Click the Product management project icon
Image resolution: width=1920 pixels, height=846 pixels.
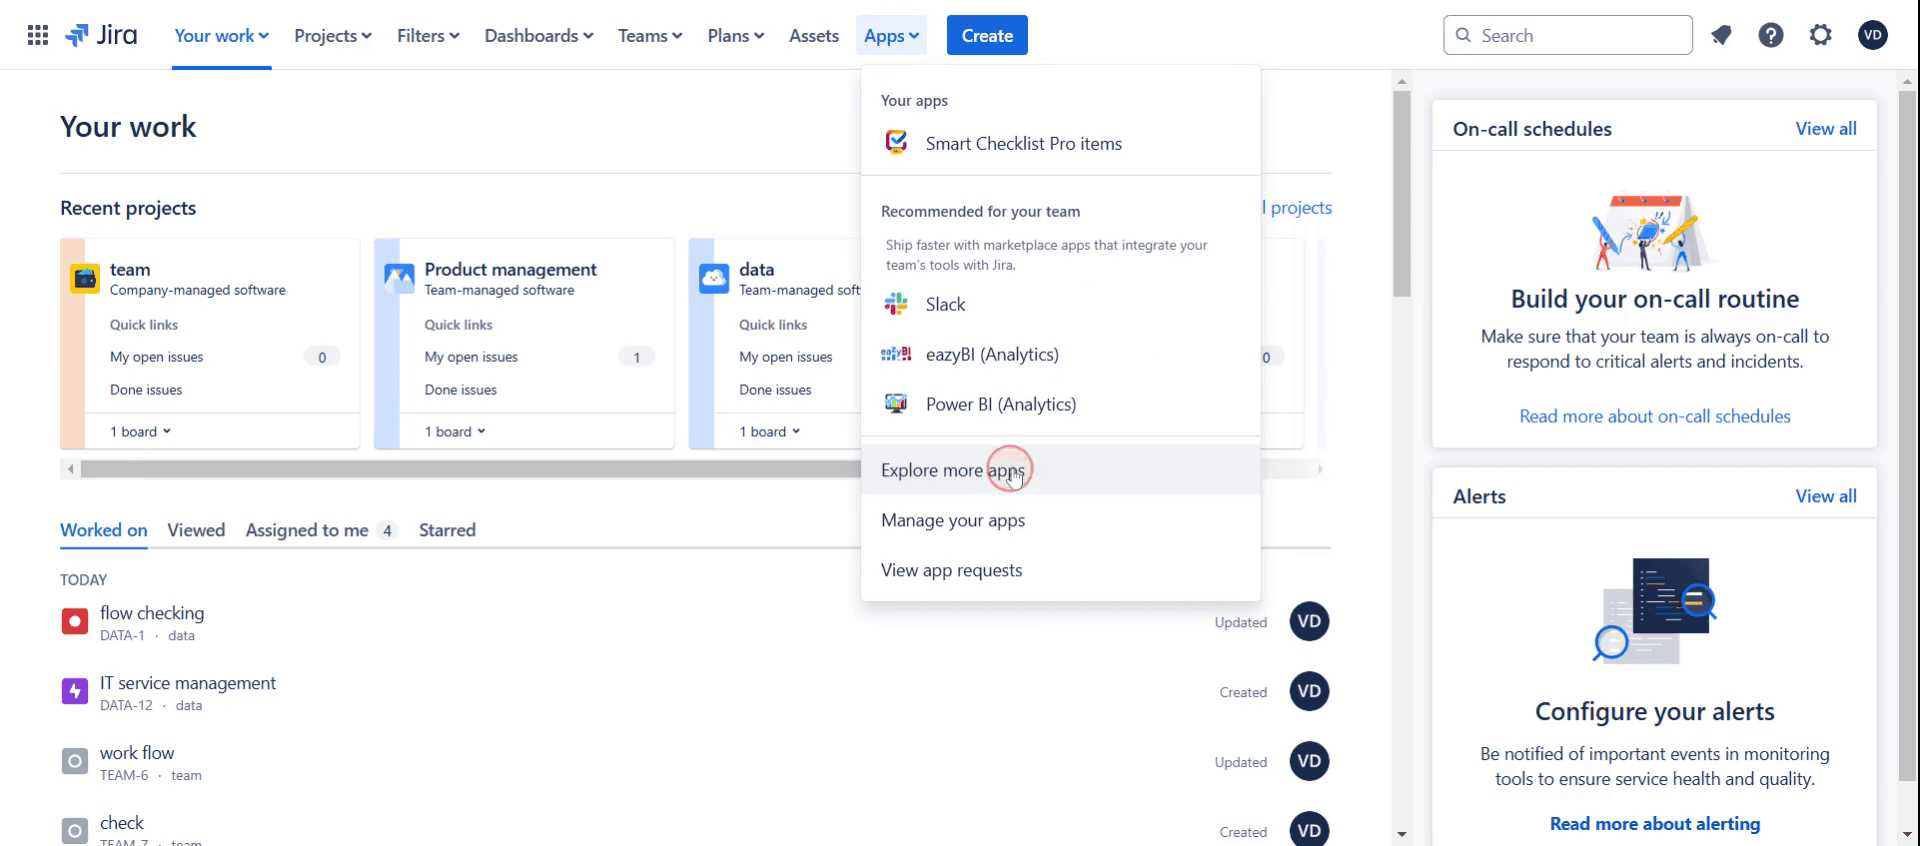tap(399, 278)
